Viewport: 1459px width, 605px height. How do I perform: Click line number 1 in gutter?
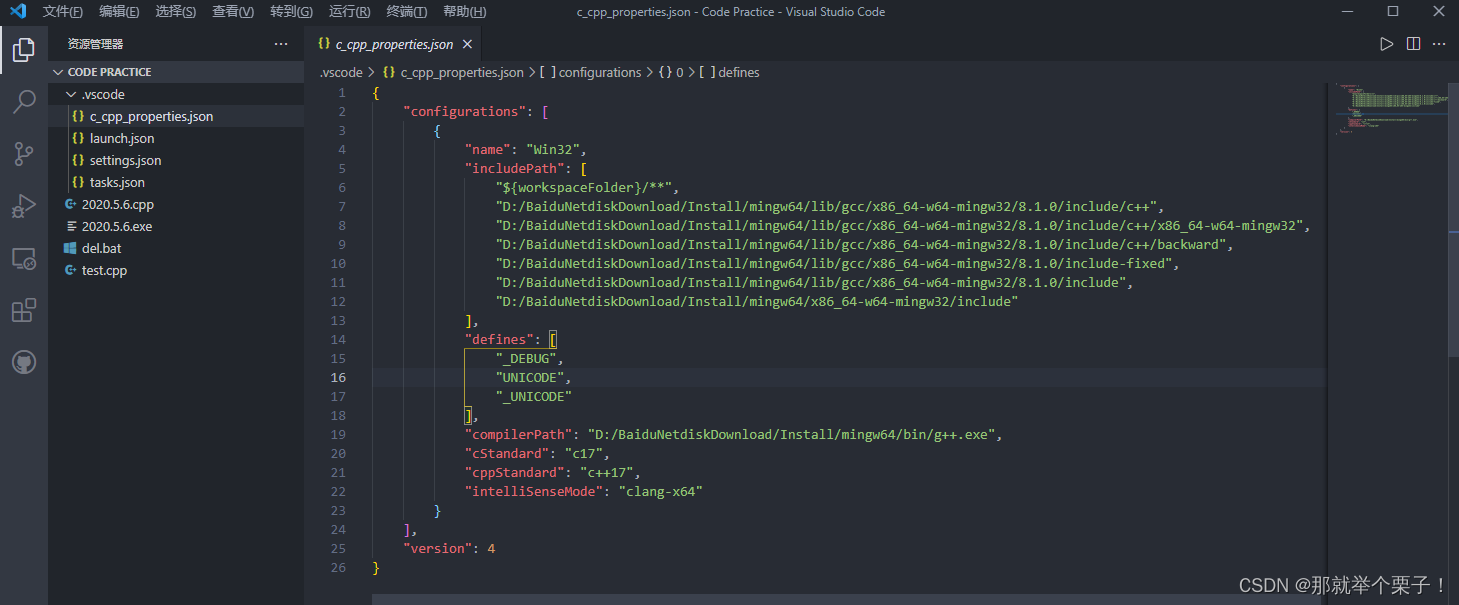[x=342, y=93]
